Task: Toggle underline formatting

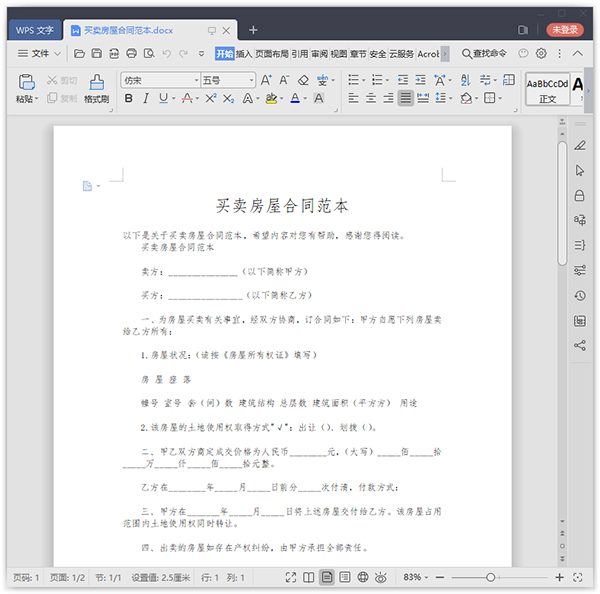Action: pyautogui.click(x=163, y=98)
